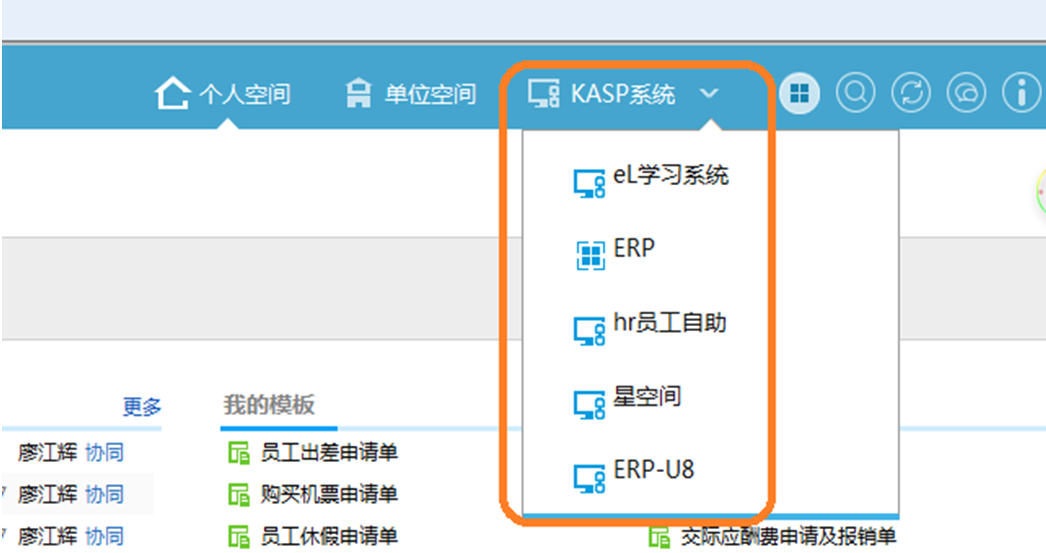Click the grid apps icon in header
Image resolution: width=1046 pixels, height=553 pixels.
pos(798,94)
